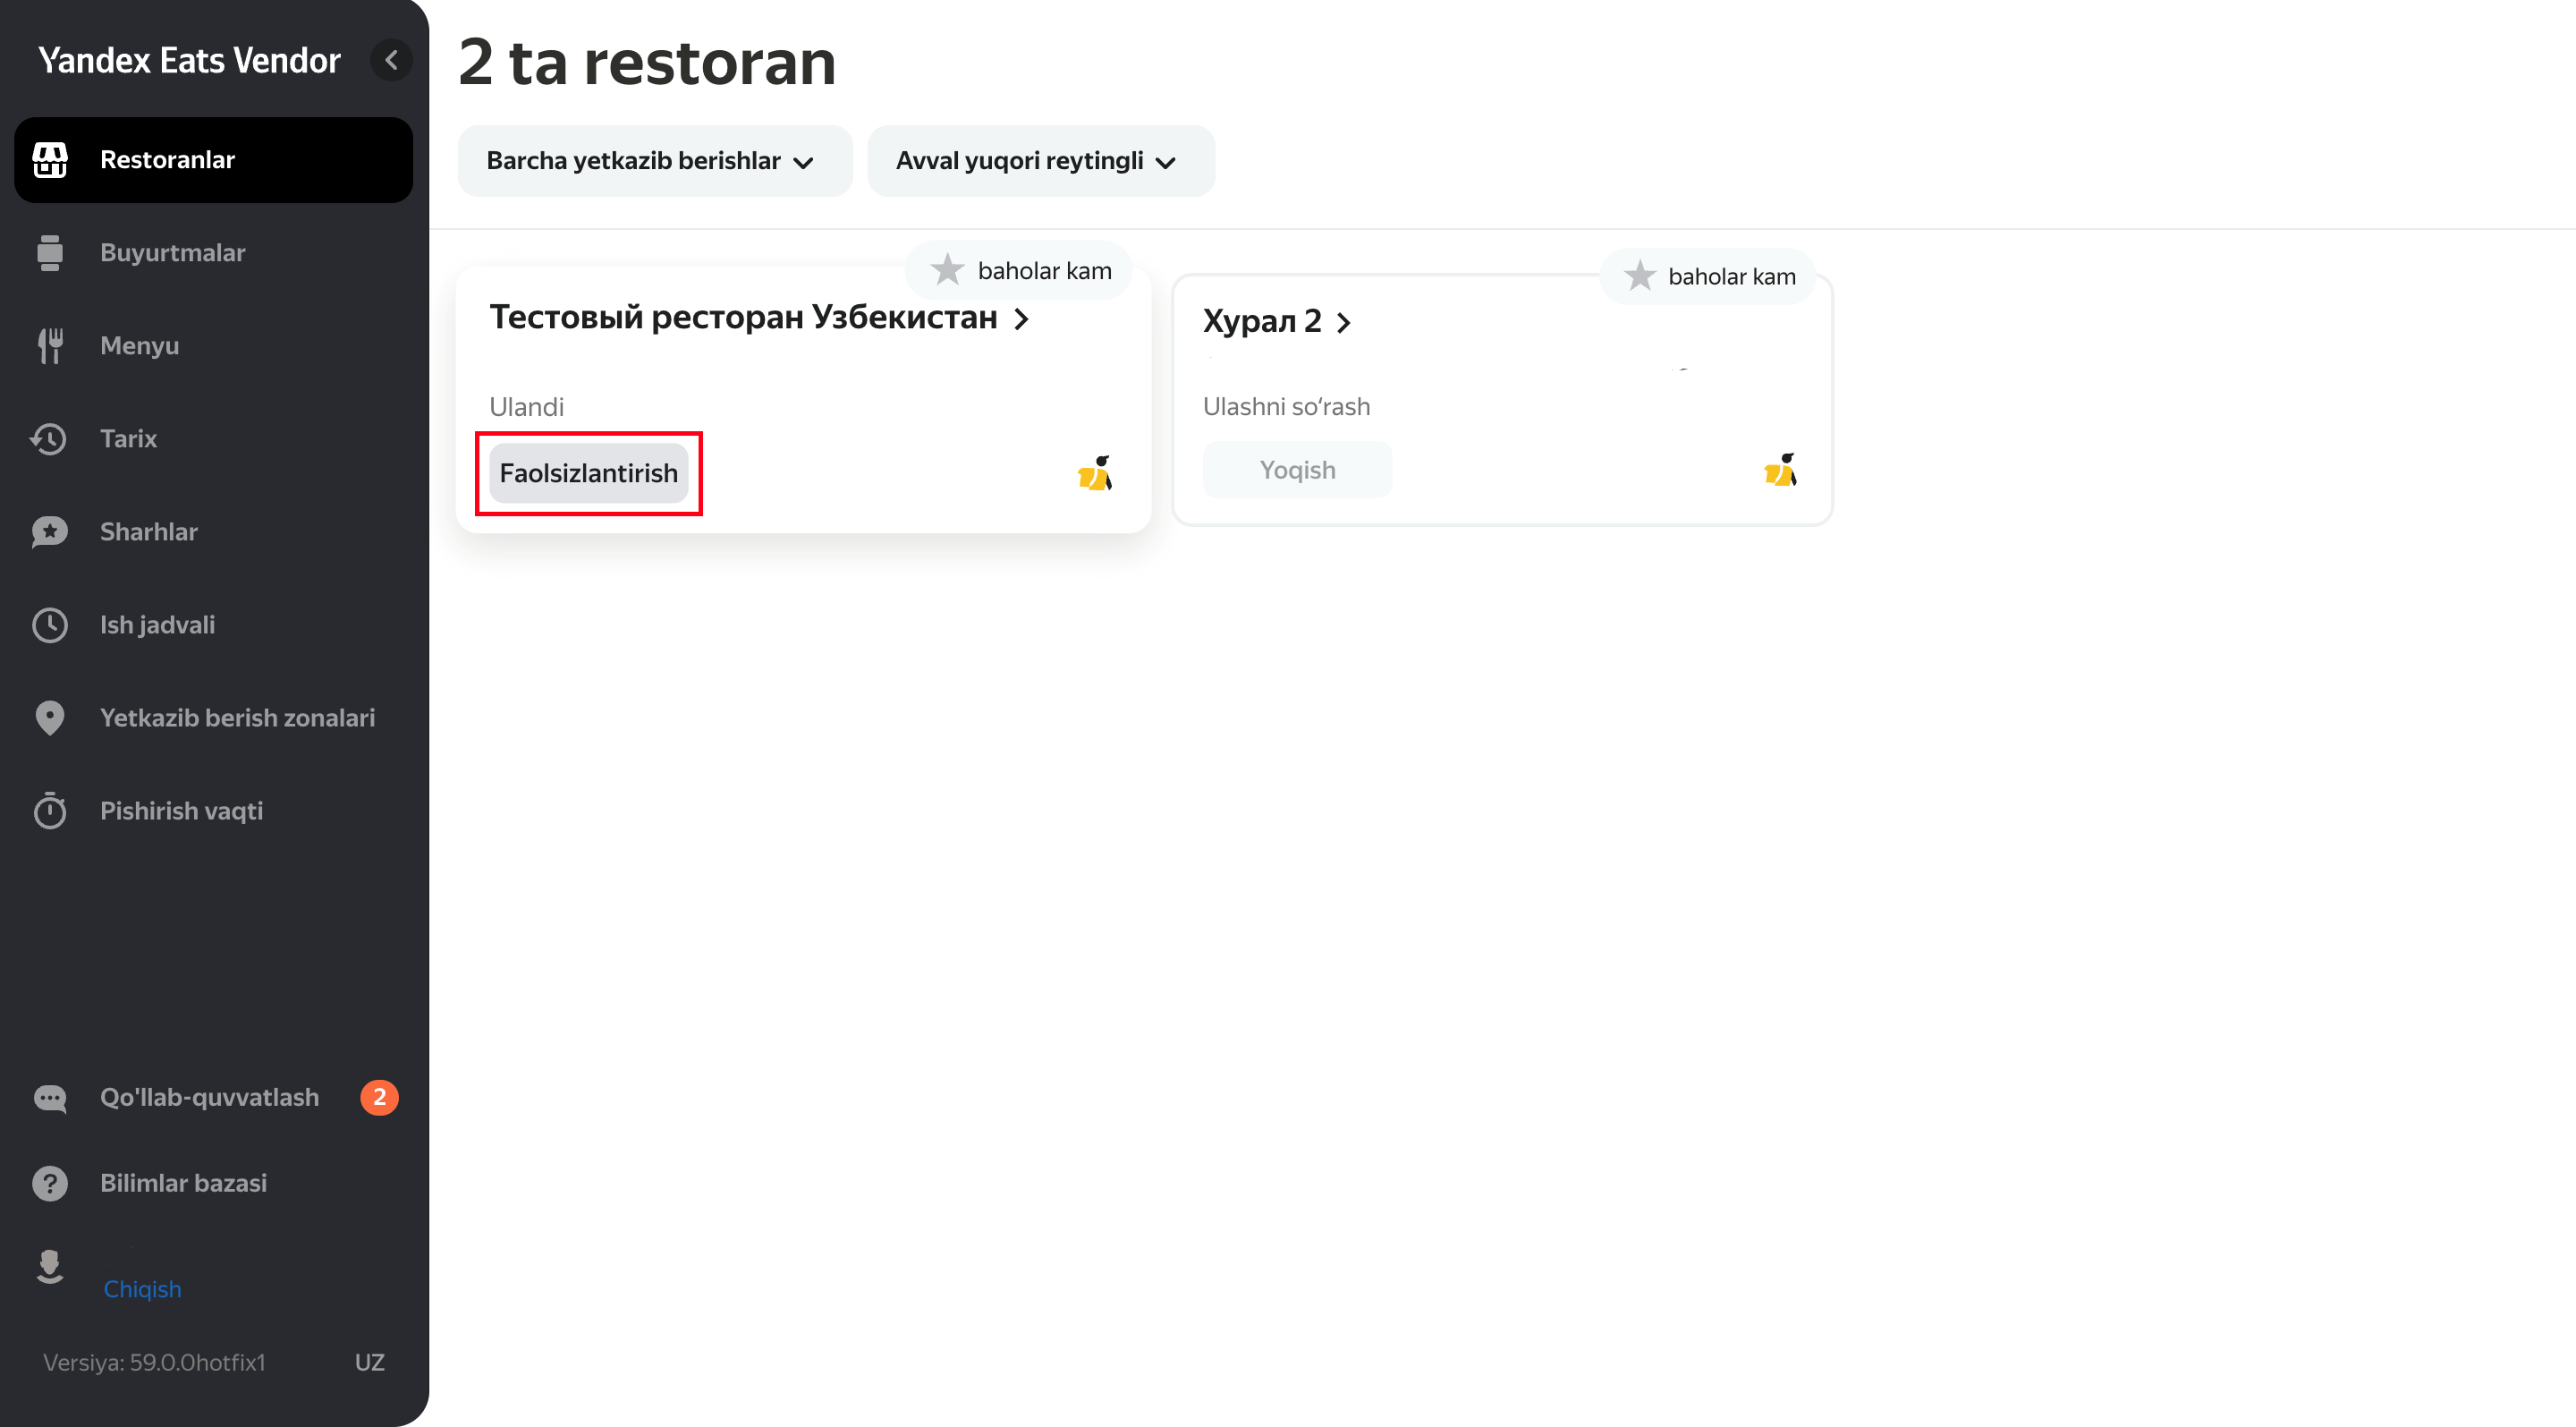Click the Tarix history clock icon
The width and height of the screenshot is (2576, 1427).
pyautogui.click(x=49, y=439)
